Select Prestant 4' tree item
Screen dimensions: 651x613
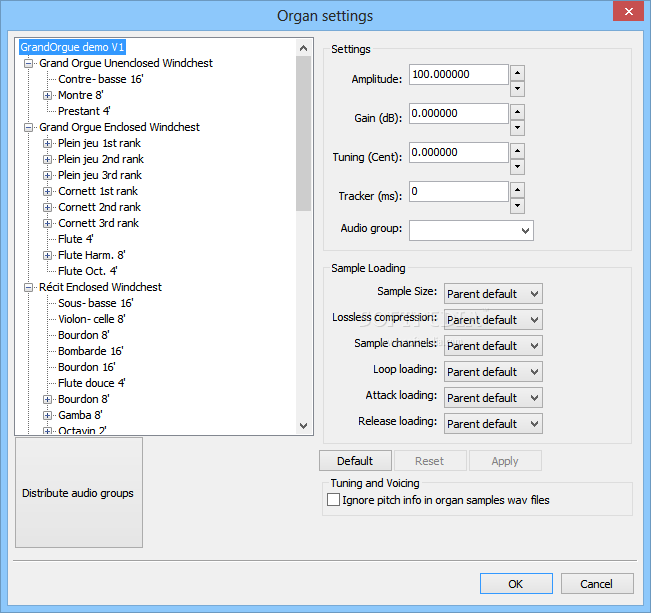pos(84,111)
